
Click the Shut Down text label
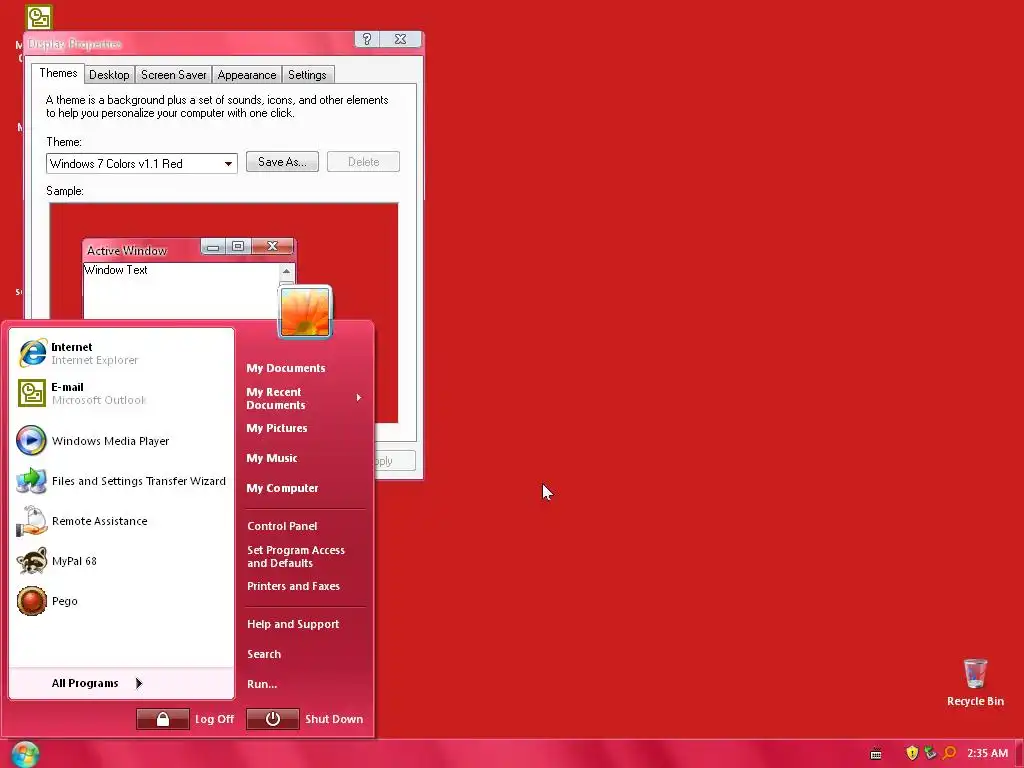[x=334, y=719]
